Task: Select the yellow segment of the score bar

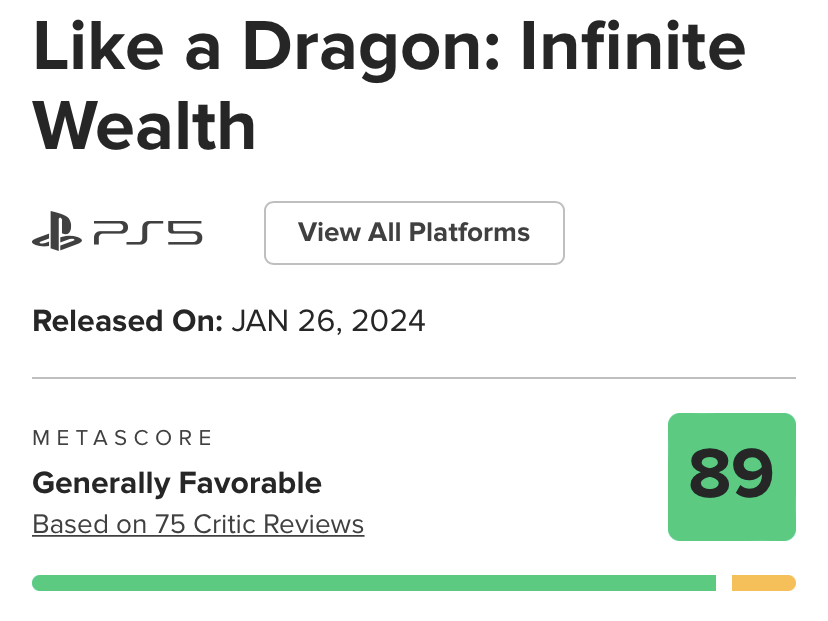Action: point(763,583)
